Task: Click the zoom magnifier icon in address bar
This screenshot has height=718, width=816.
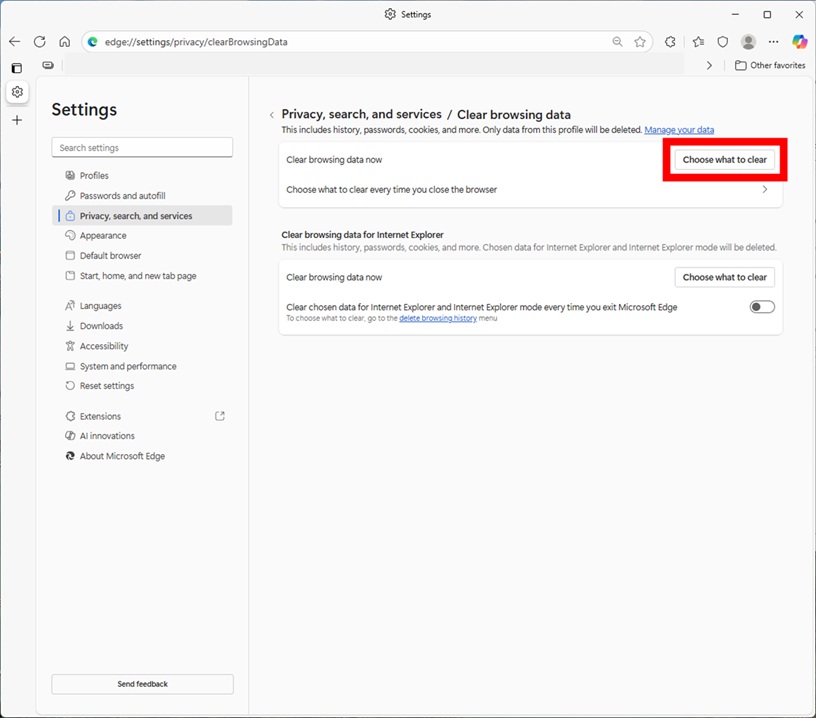Action: pyautogui.click(x=618, y=42)
